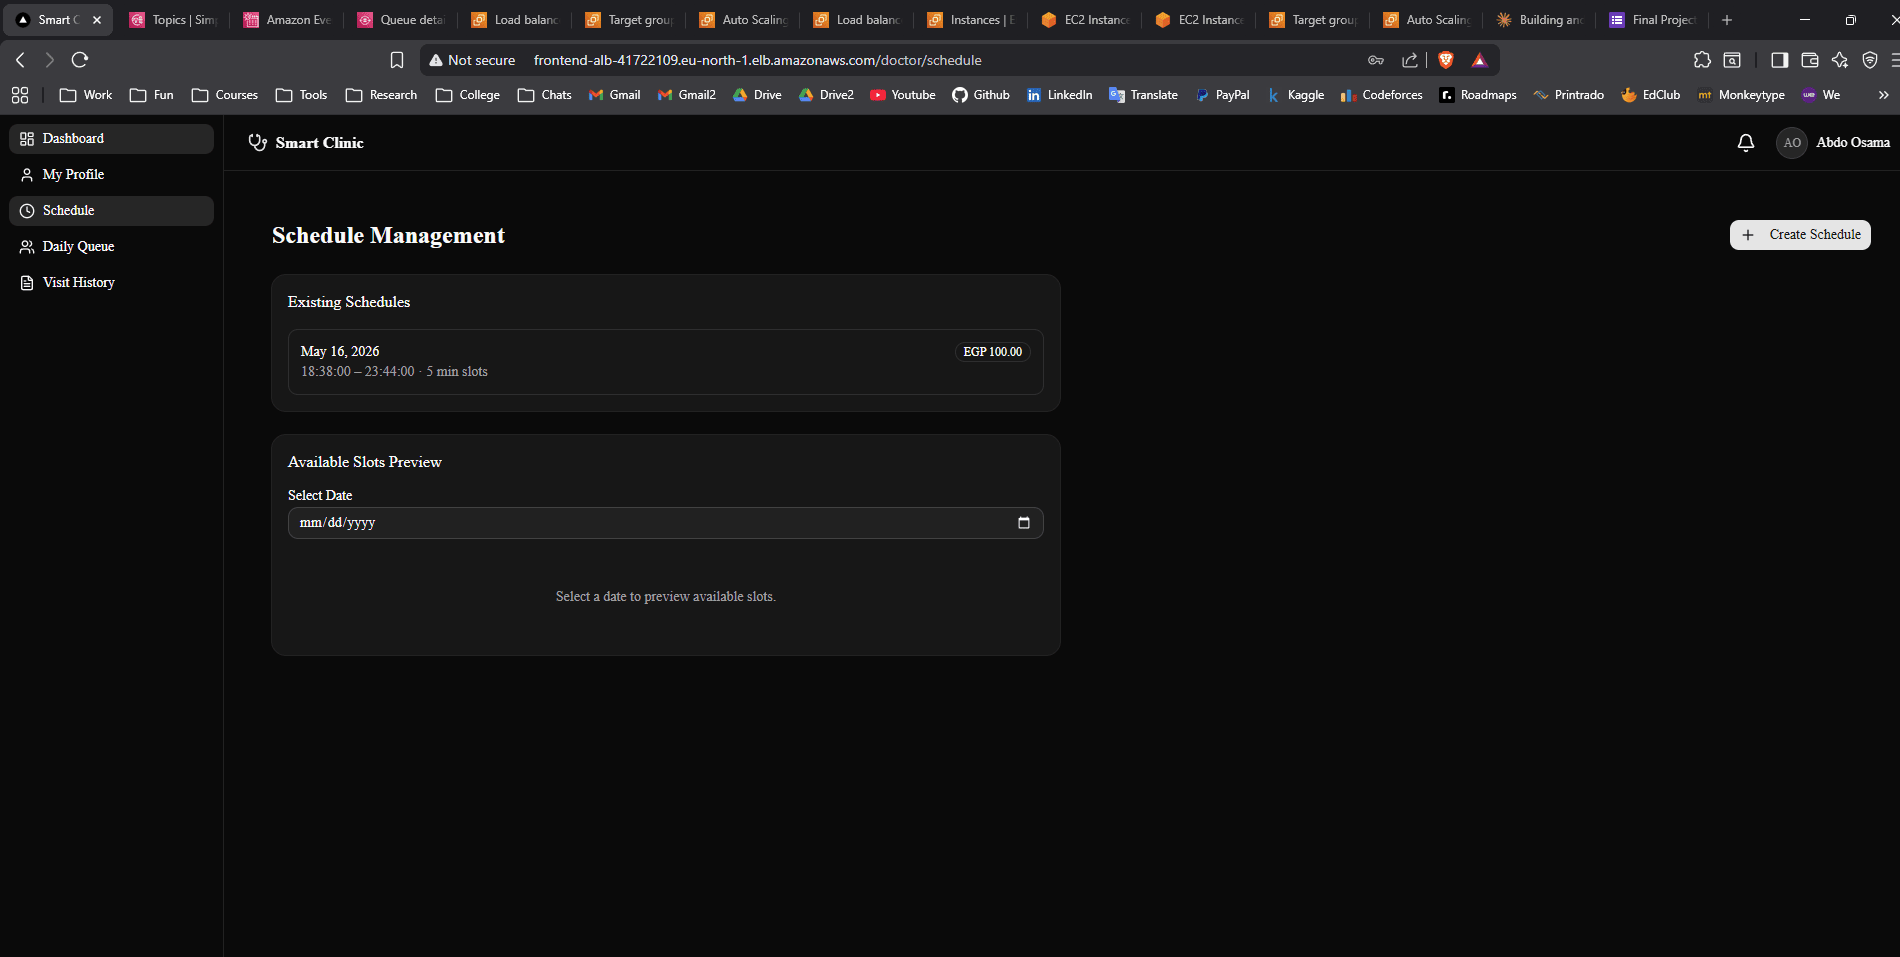Screen dimensions: 1900x957
Task: Click the Brave Rewards triangle icon
Action: coord(1479,60)
